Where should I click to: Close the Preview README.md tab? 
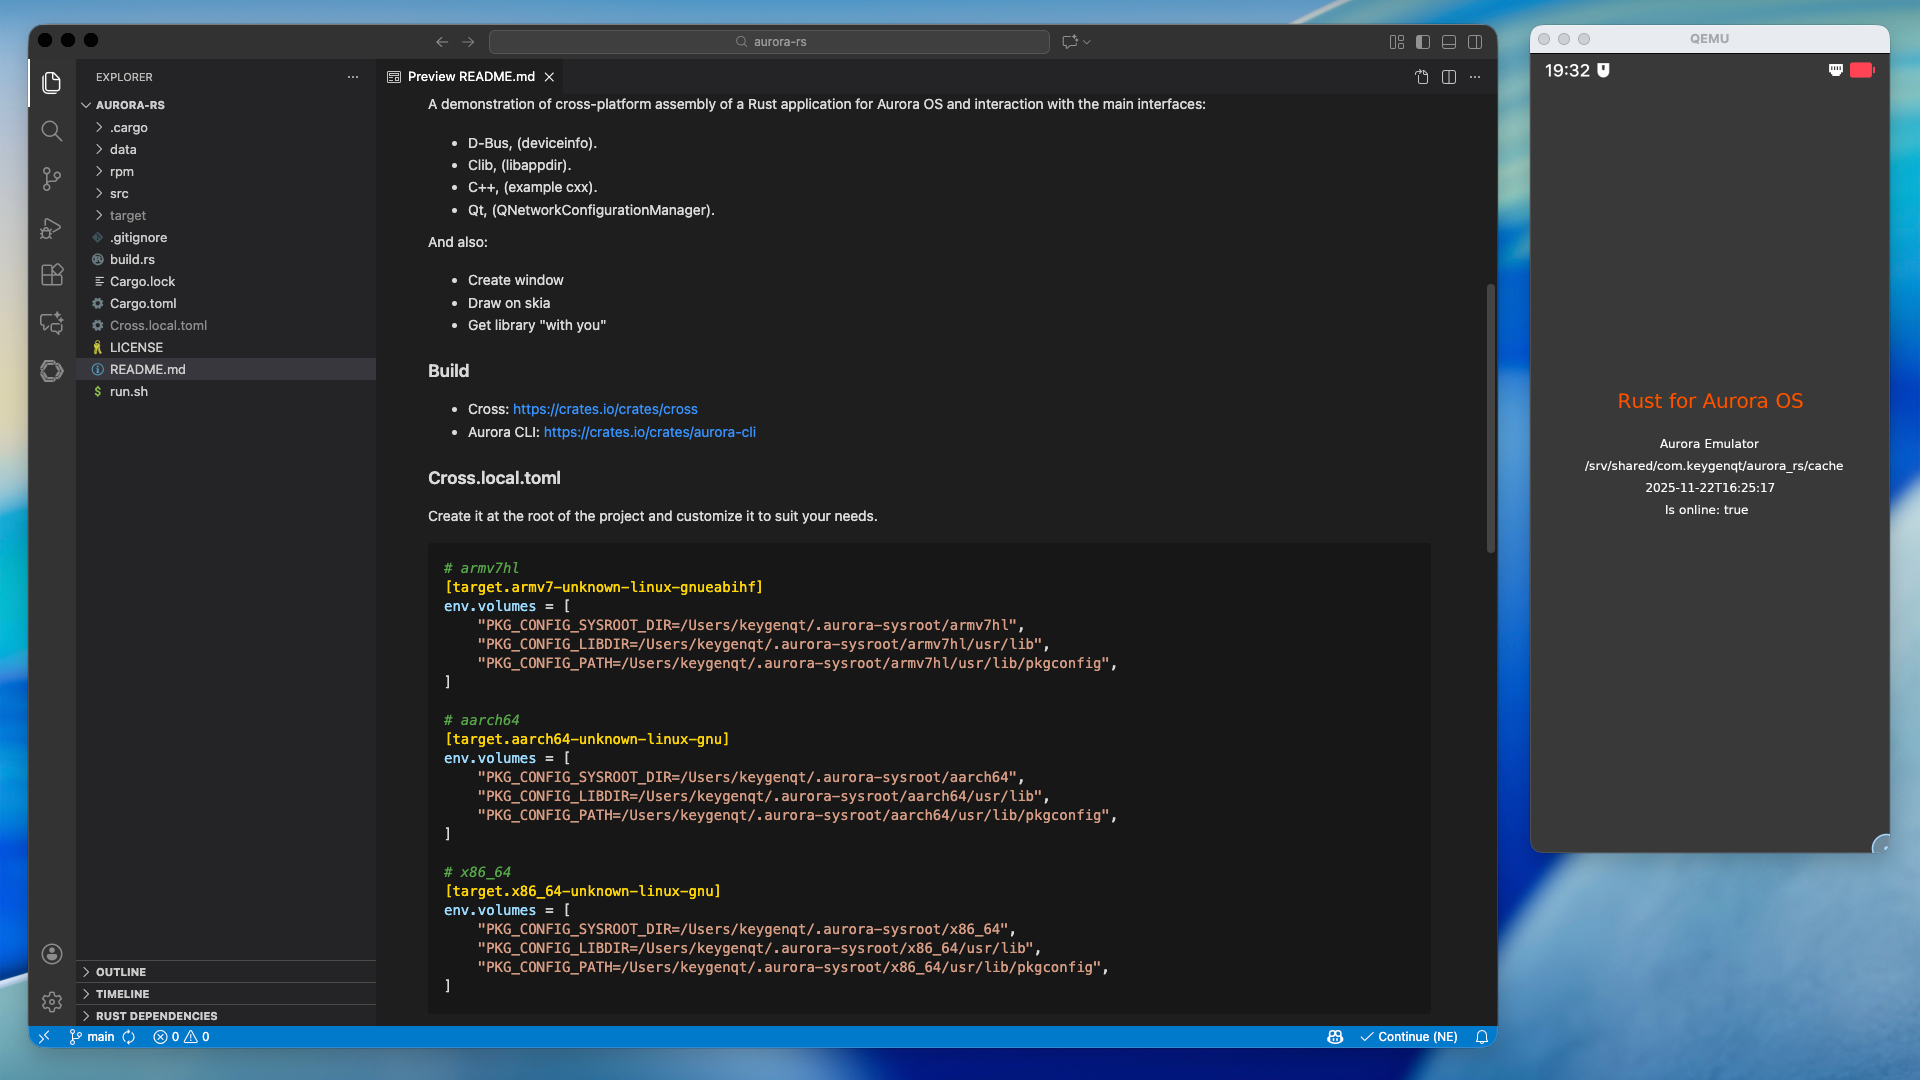pyautogui.click(x=549, y=77)
